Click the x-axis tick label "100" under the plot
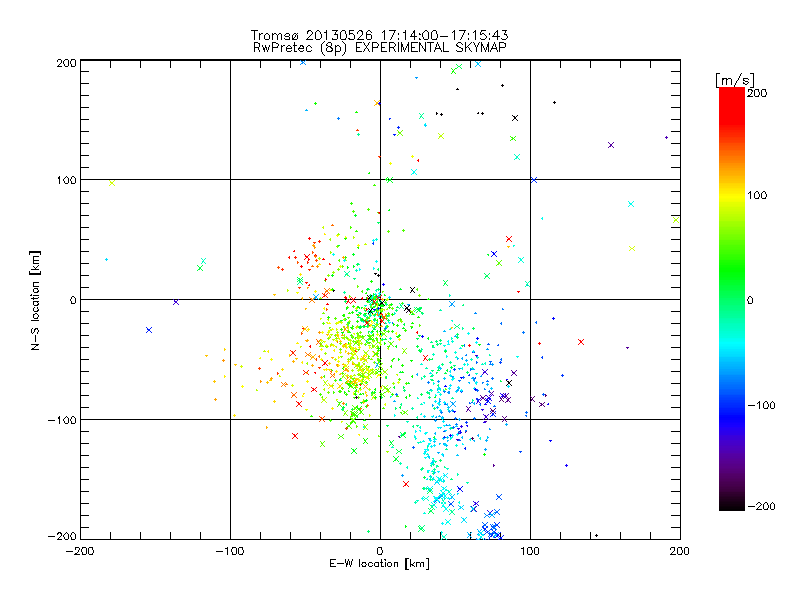This screenshot has height=600, width=800. (x=530, y=551)
